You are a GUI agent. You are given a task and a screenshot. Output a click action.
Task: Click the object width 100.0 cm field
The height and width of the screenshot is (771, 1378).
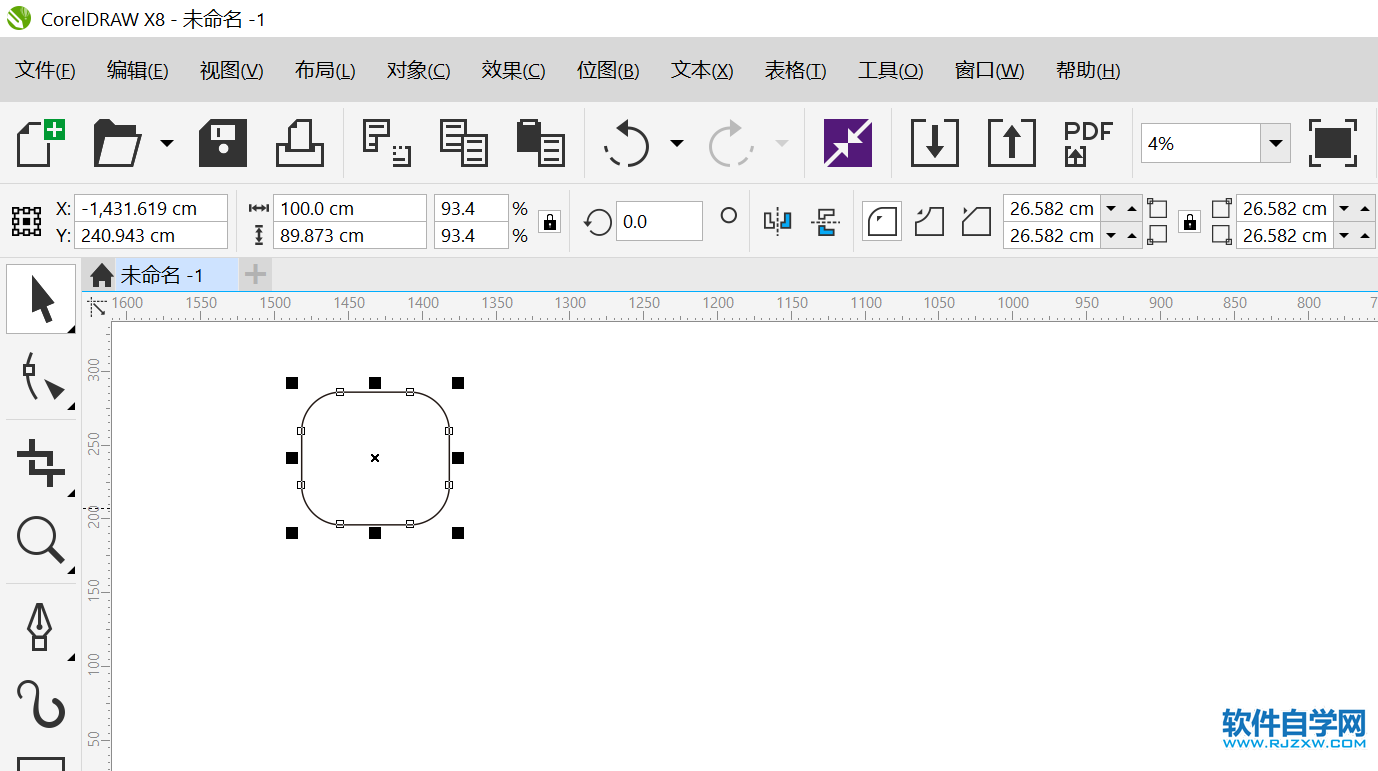[x=349, y=209]
